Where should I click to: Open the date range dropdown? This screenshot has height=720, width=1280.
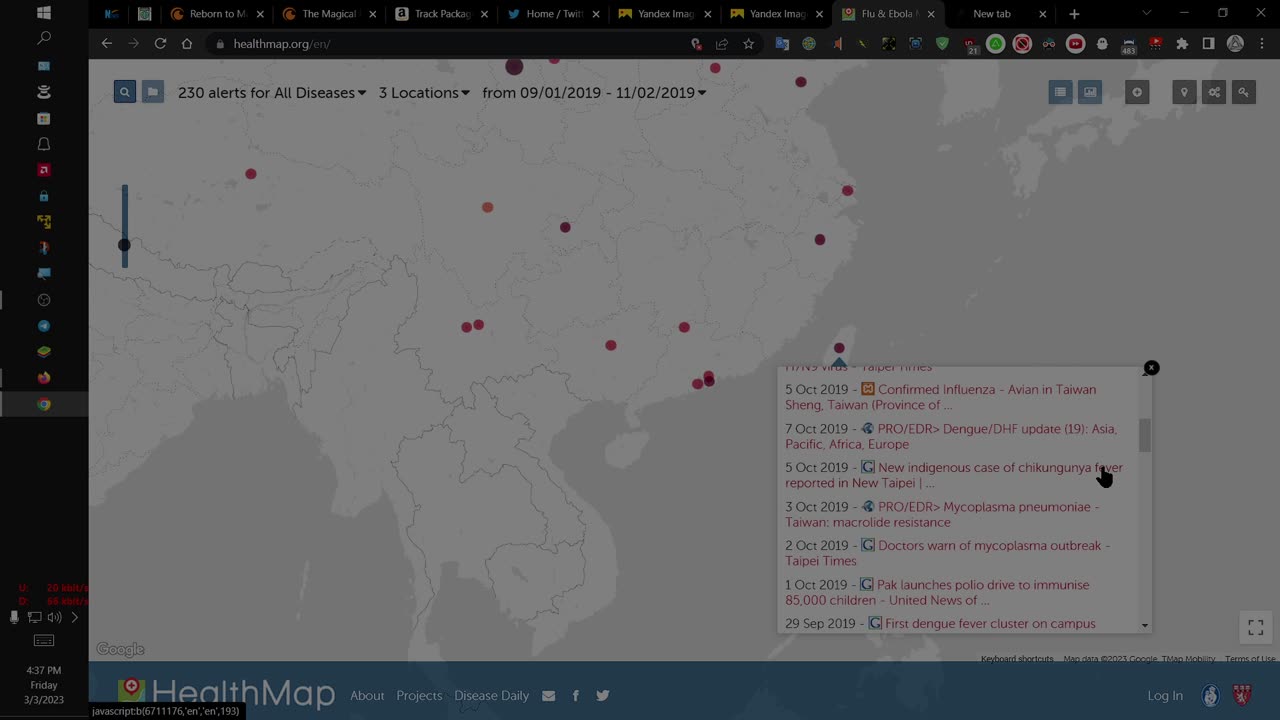(x=594, y=92)
